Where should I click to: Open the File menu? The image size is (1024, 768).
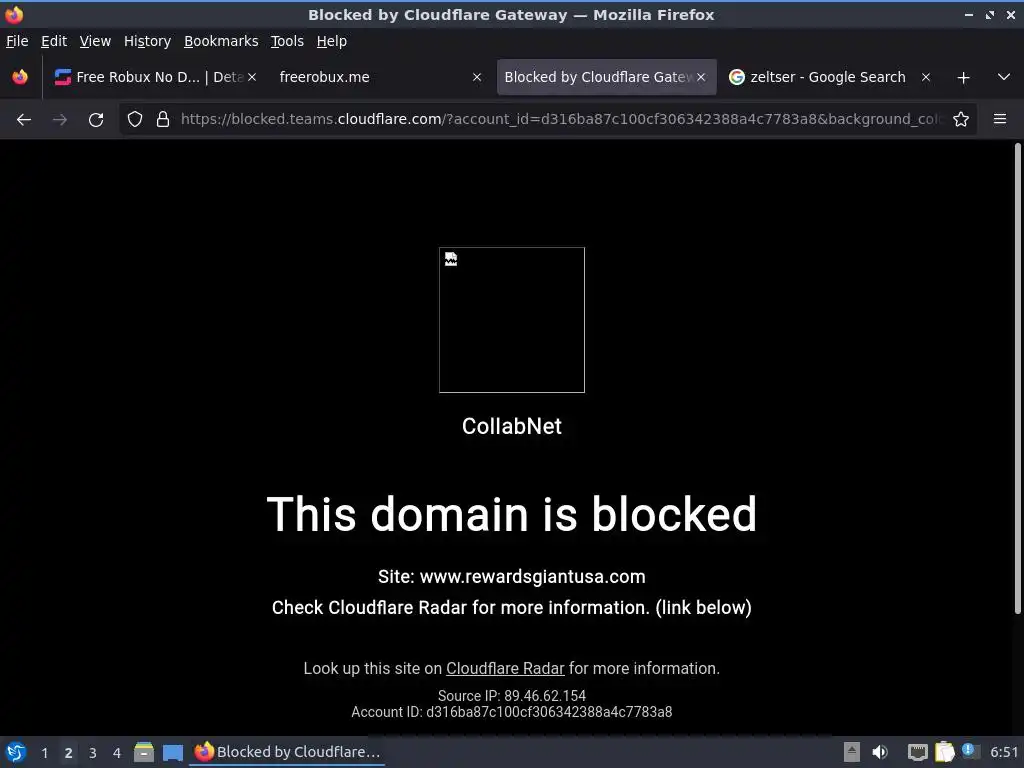coord(17,41)
